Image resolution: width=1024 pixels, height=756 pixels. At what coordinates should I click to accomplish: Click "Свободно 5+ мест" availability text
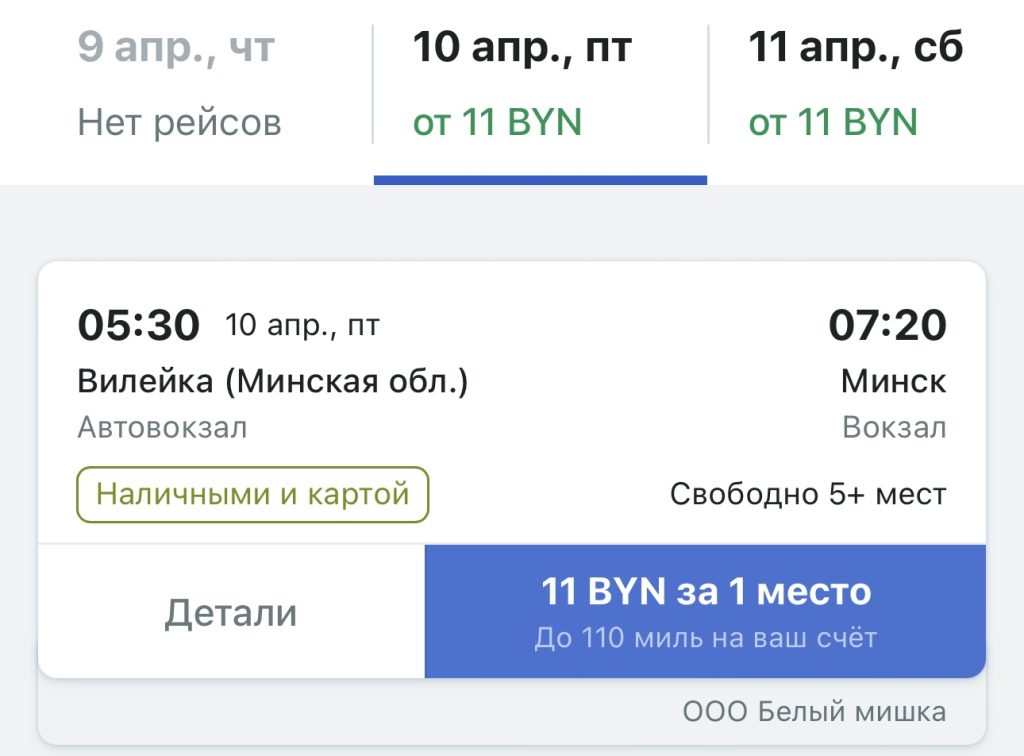click(x=808, y=494)
